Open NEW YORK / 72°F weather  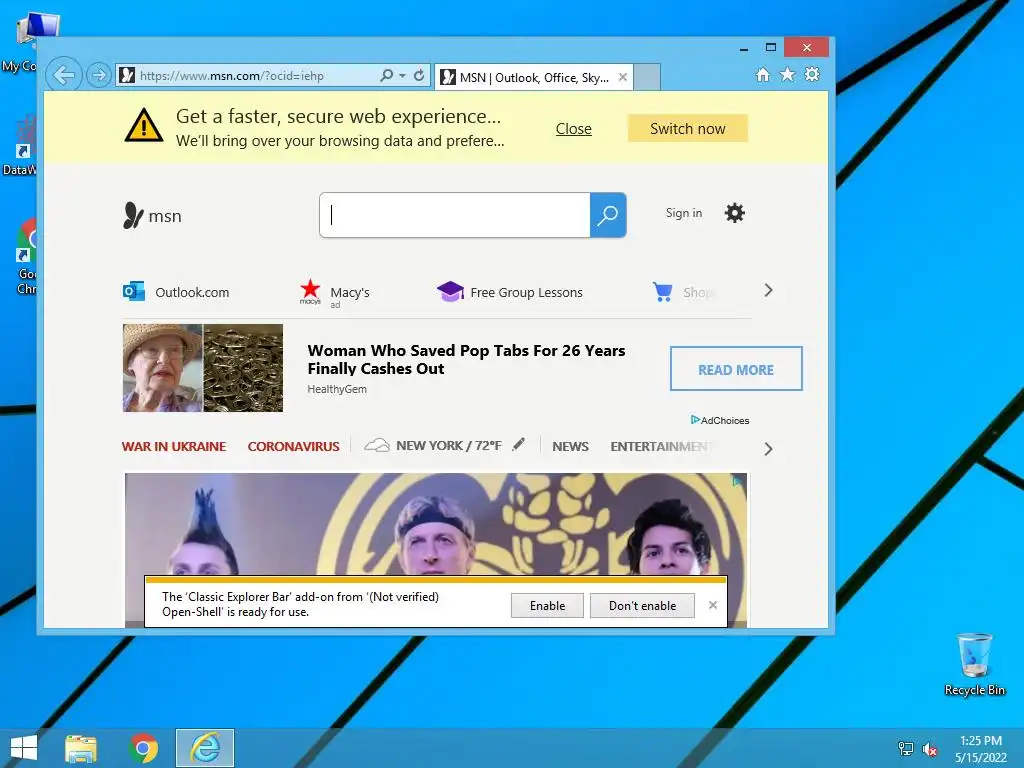(x=433, y=445)
